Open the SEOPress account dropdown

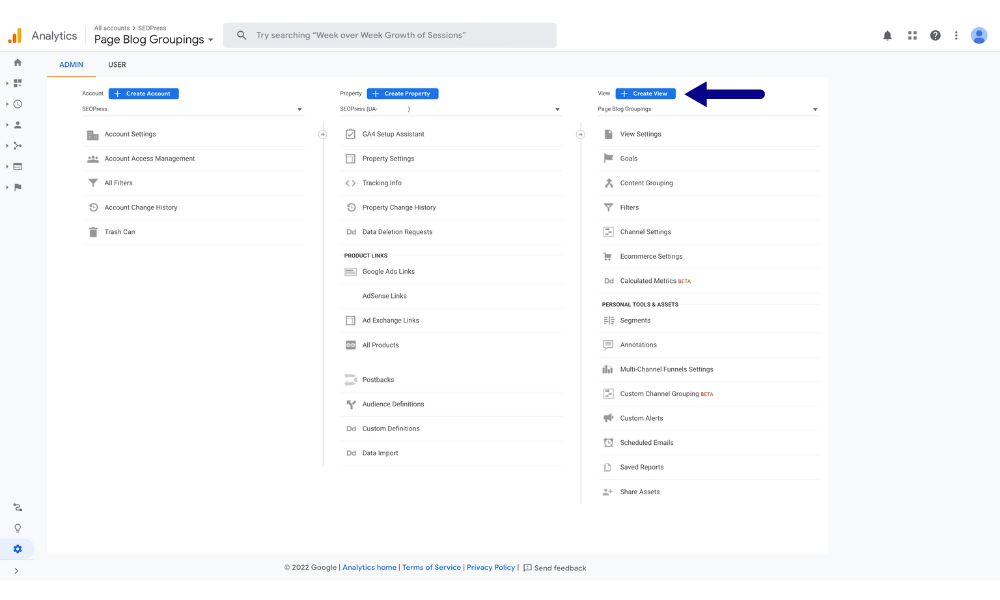click(x=192, y=109)
